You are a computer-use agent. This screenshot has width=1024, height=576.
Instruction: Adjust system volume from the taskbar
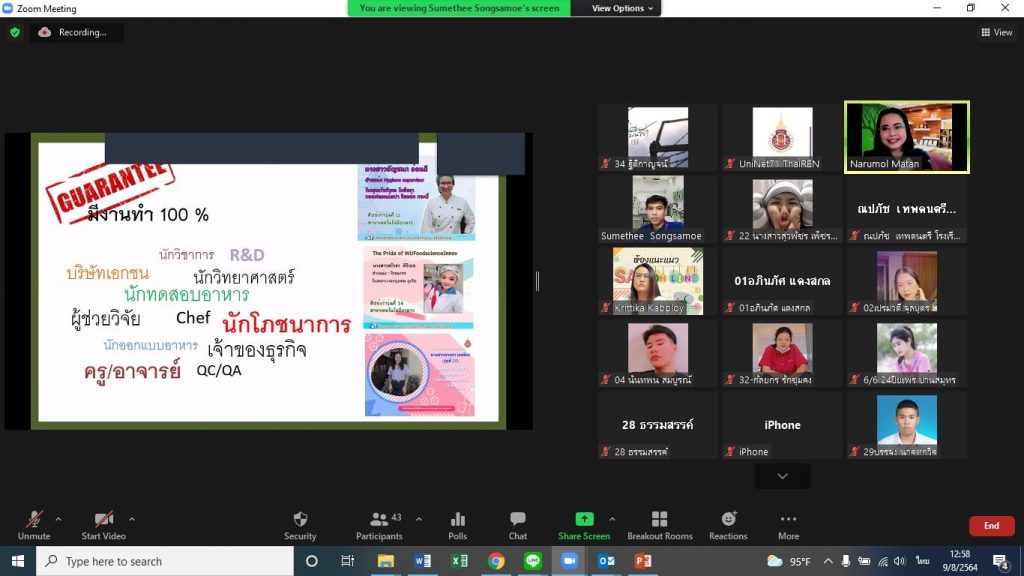(x=899, y=563)
